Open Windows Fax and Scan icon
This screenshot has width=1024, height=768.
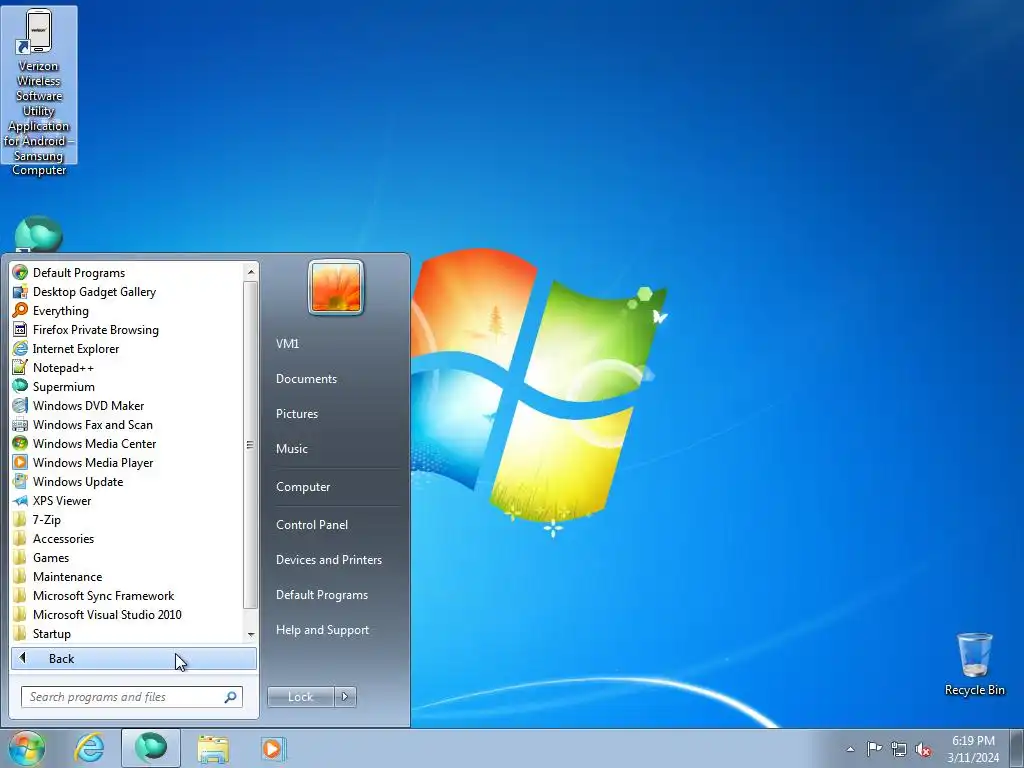point(20,424)
